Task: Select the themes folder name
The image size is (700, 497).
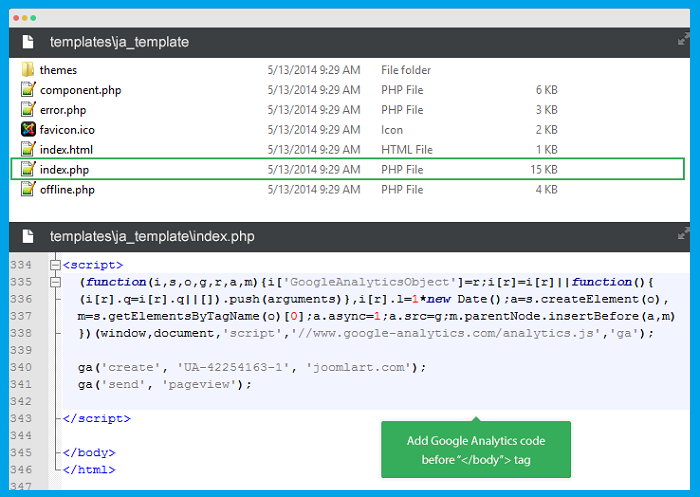Action: pos(58,70)
